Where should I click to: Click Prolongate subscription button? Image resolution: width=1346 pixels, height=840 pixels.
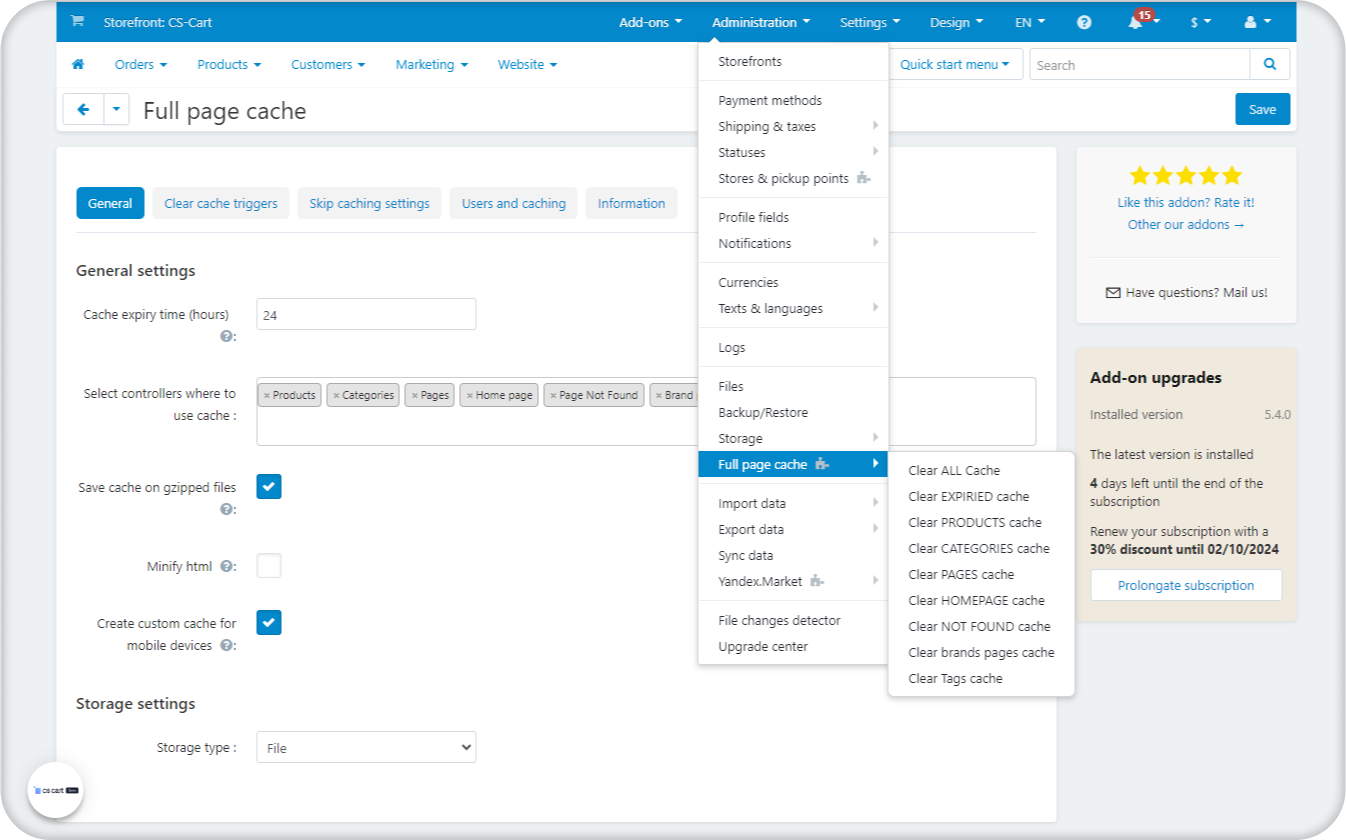click(1186, 585)
